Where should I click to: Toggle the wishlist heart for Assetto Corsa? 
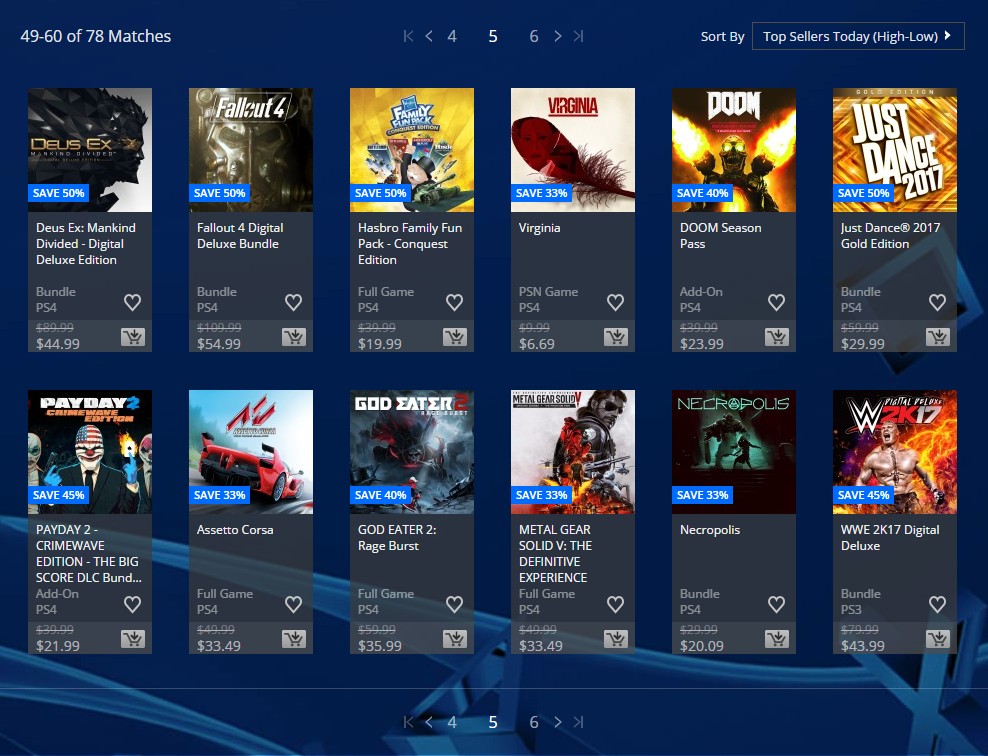pos(293,604)
